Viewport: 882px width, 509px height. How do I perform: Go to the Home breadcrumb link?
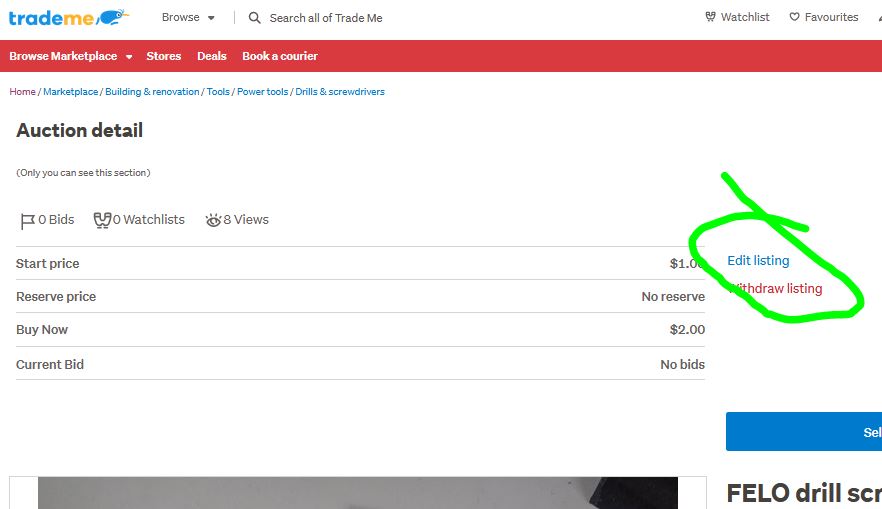pyautogui.click(x=22, y=92)
